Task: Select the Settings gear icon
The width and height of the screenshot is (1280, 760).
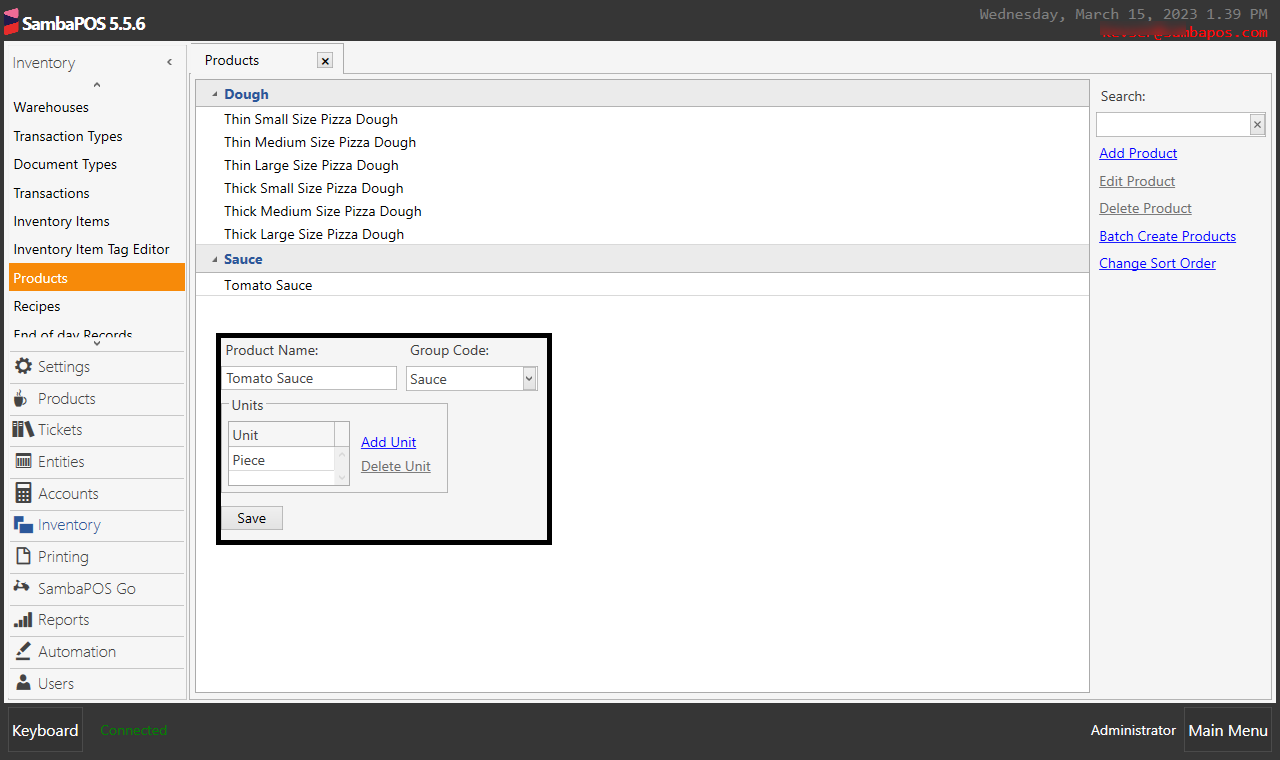Action: coord(22,366)
